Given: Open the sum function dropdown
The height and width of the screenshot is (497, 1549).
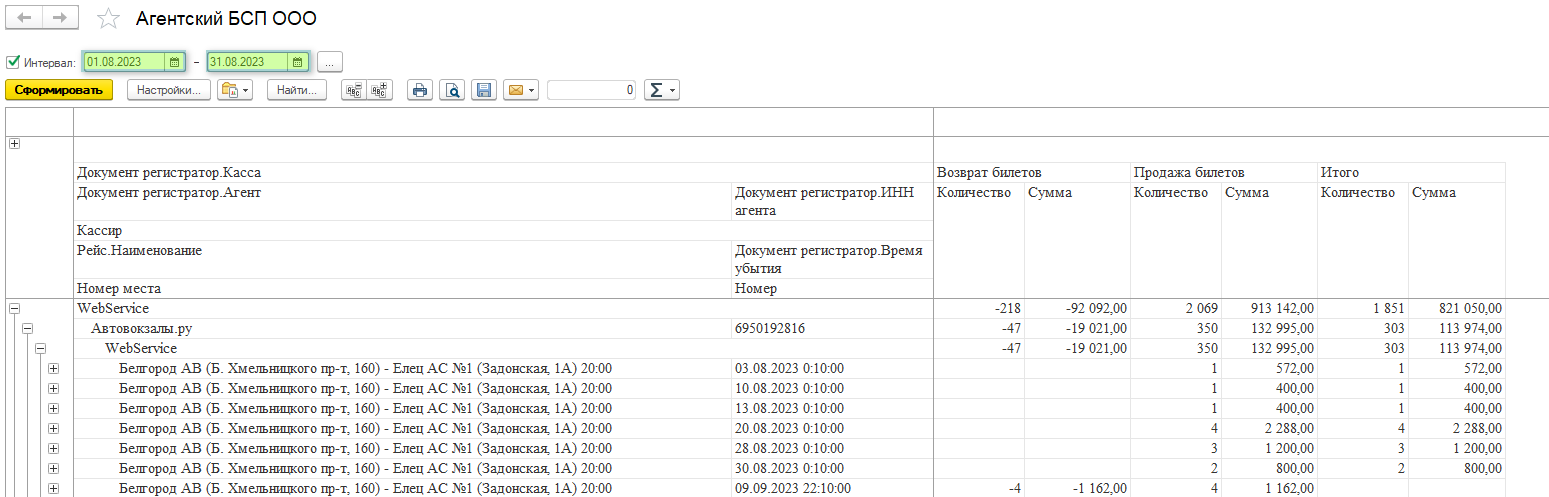Looking at the screenshot, I should [661, 90].
